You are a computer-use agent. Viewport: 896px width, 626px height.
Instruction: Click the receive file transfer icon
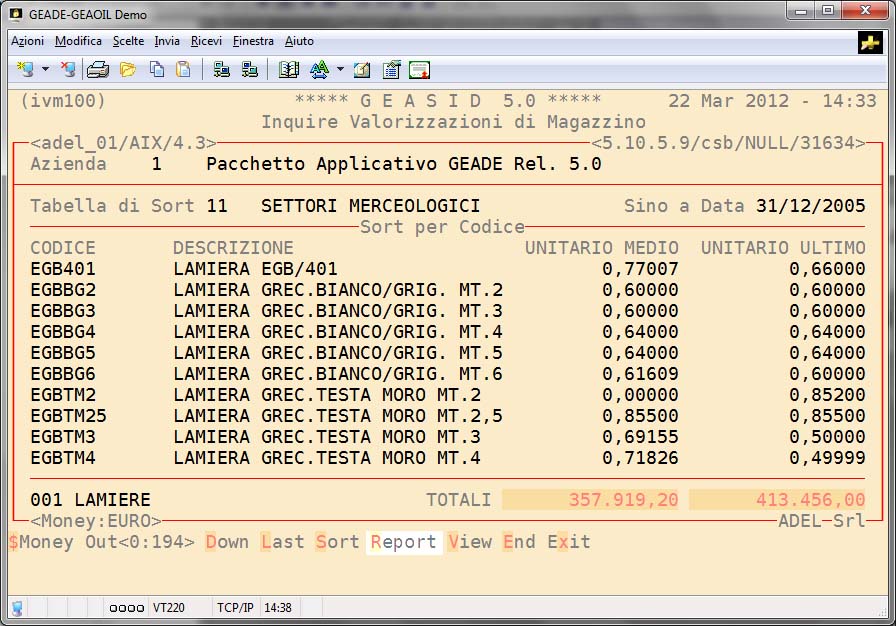tap(250, 70)
